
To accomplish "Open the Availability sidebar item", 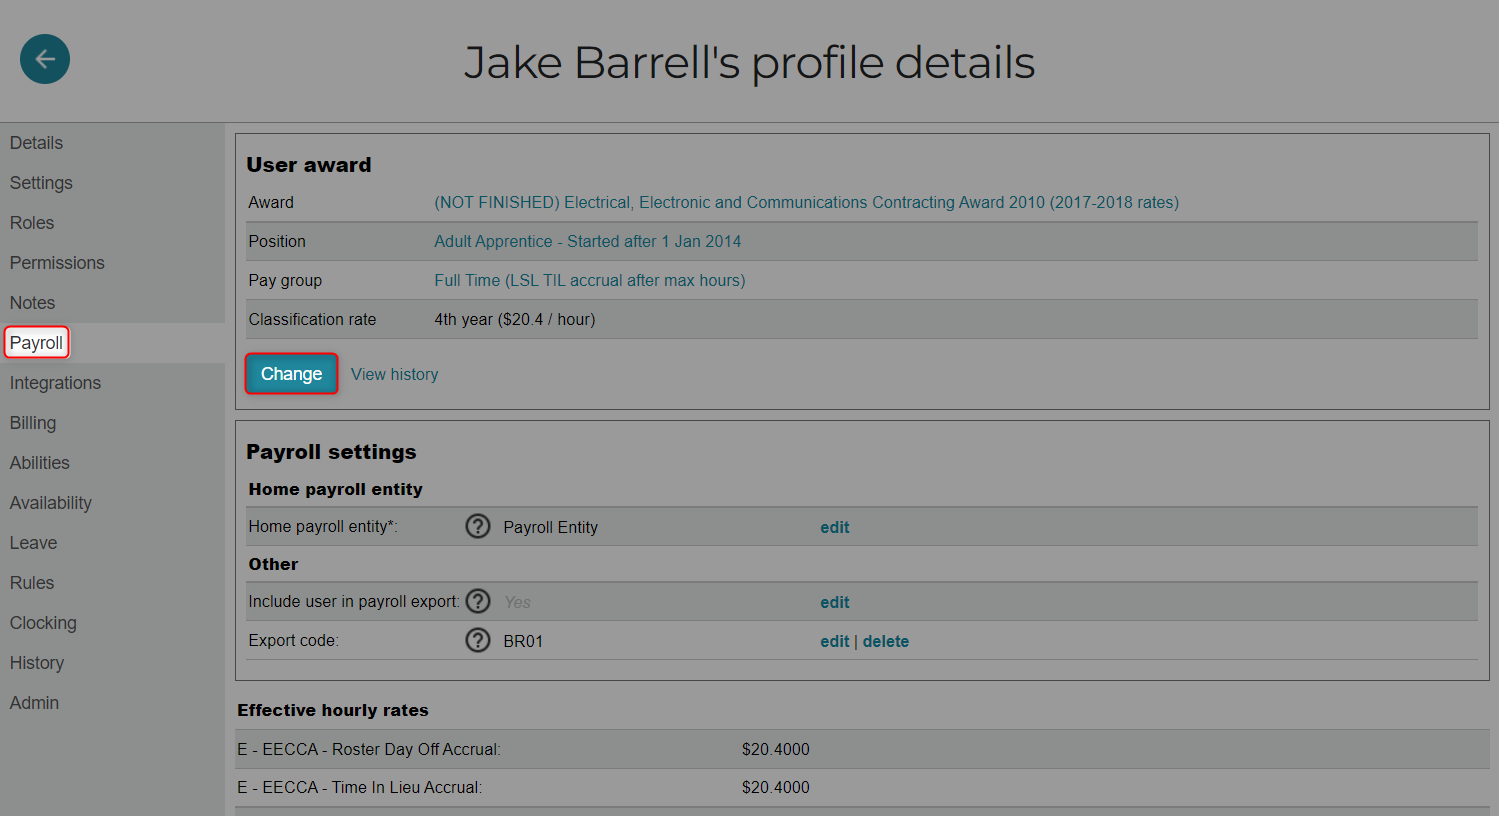I will [51, 503].
